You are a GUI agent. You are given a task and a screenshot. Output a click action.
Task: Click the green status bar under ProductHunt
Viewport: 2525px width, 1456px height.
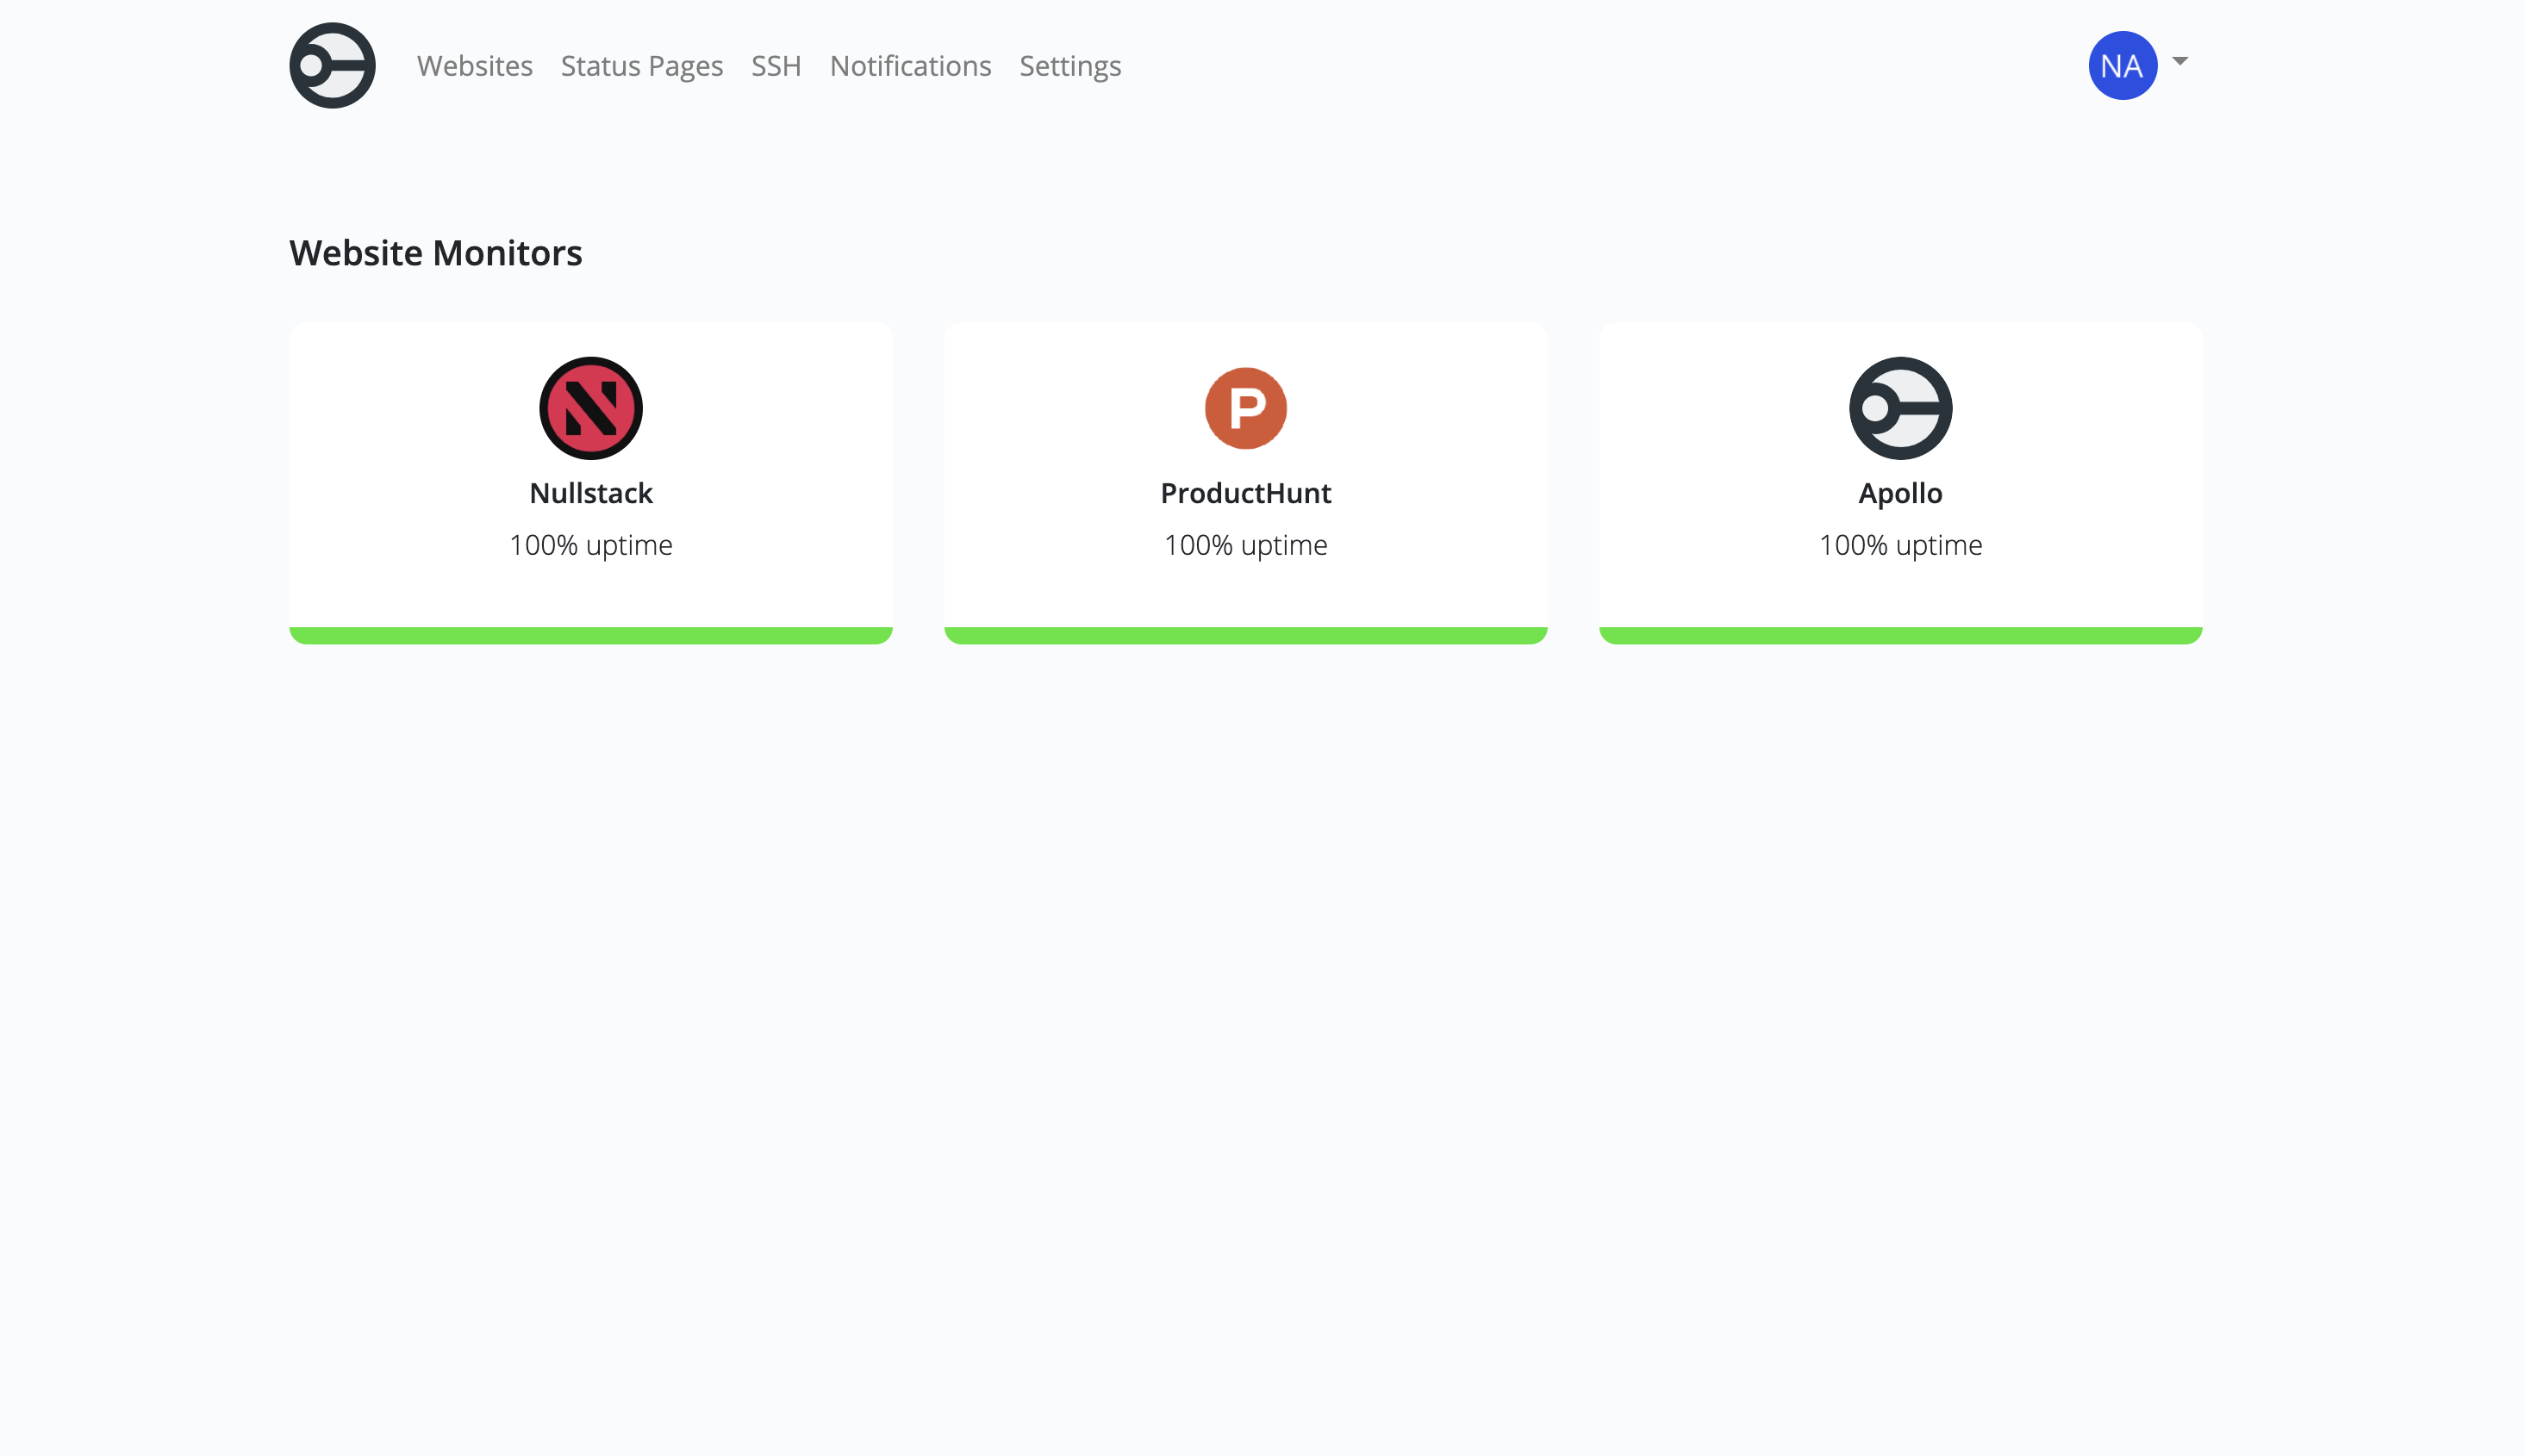(1246, 635)
